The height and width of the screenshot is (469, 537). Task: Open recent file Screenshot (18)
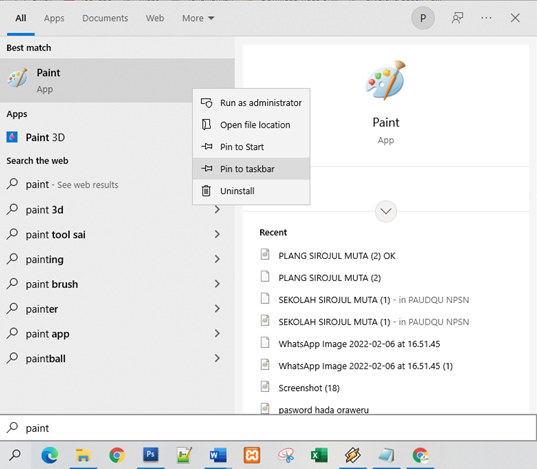tap(309, 388)
